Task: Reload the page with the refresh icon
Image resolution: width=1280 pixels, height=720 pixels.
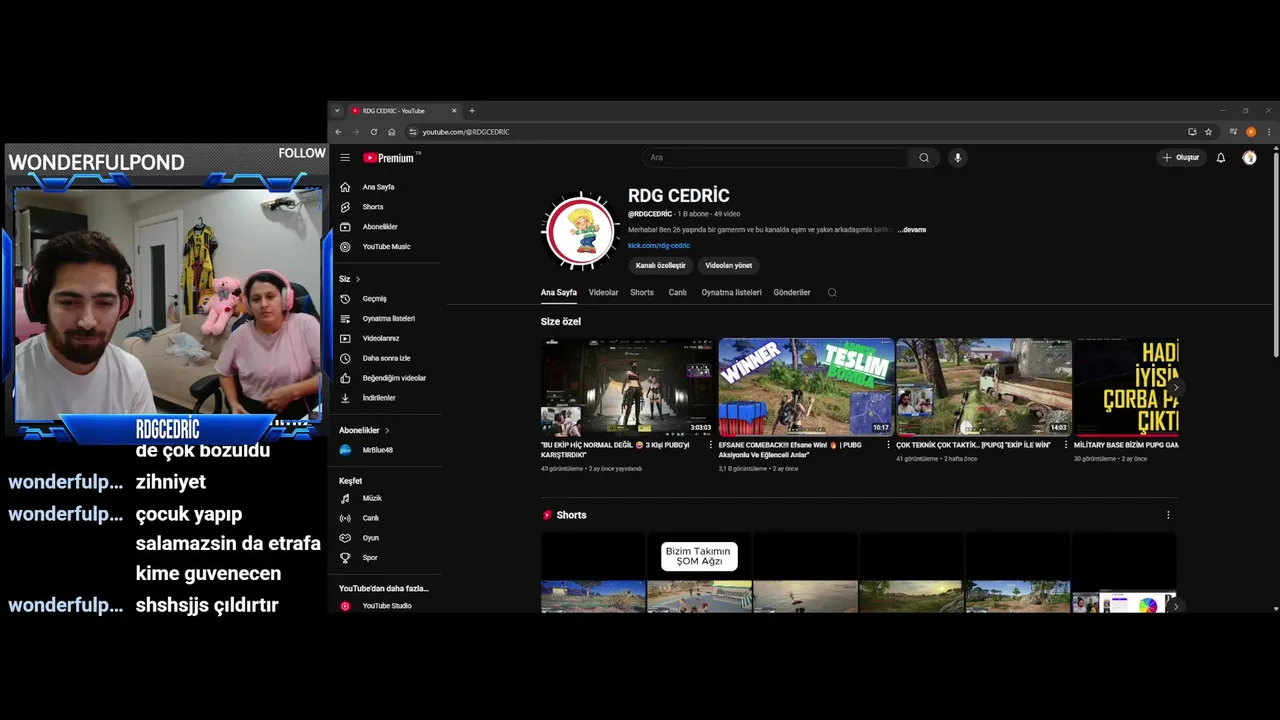Action: [x=374, y=132]
